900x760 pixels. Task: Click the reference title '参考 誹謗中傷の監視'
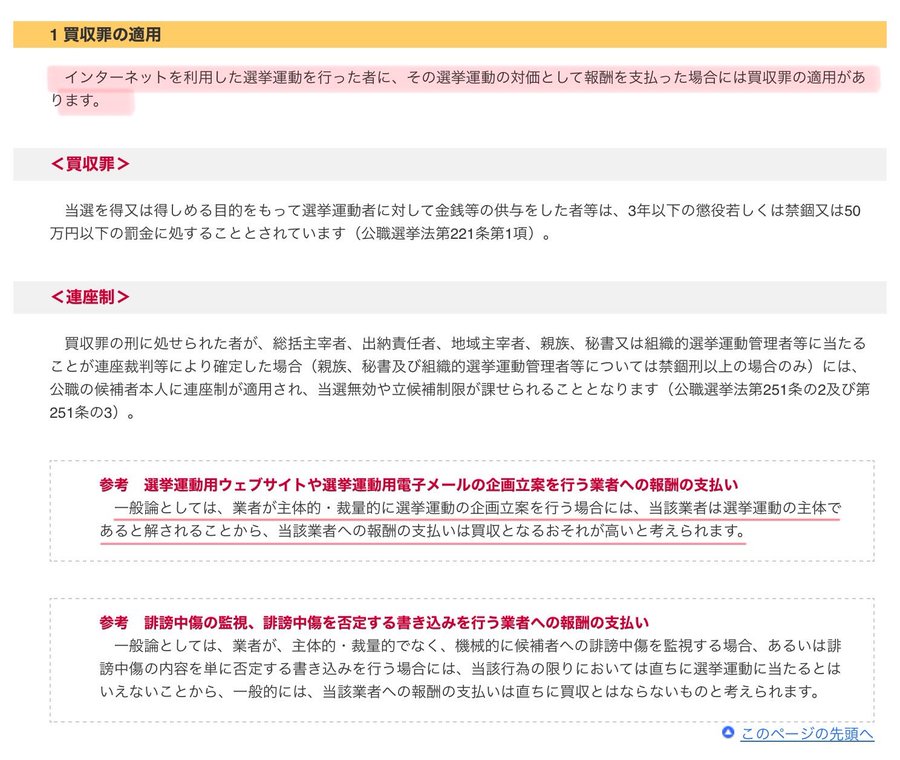374,622
